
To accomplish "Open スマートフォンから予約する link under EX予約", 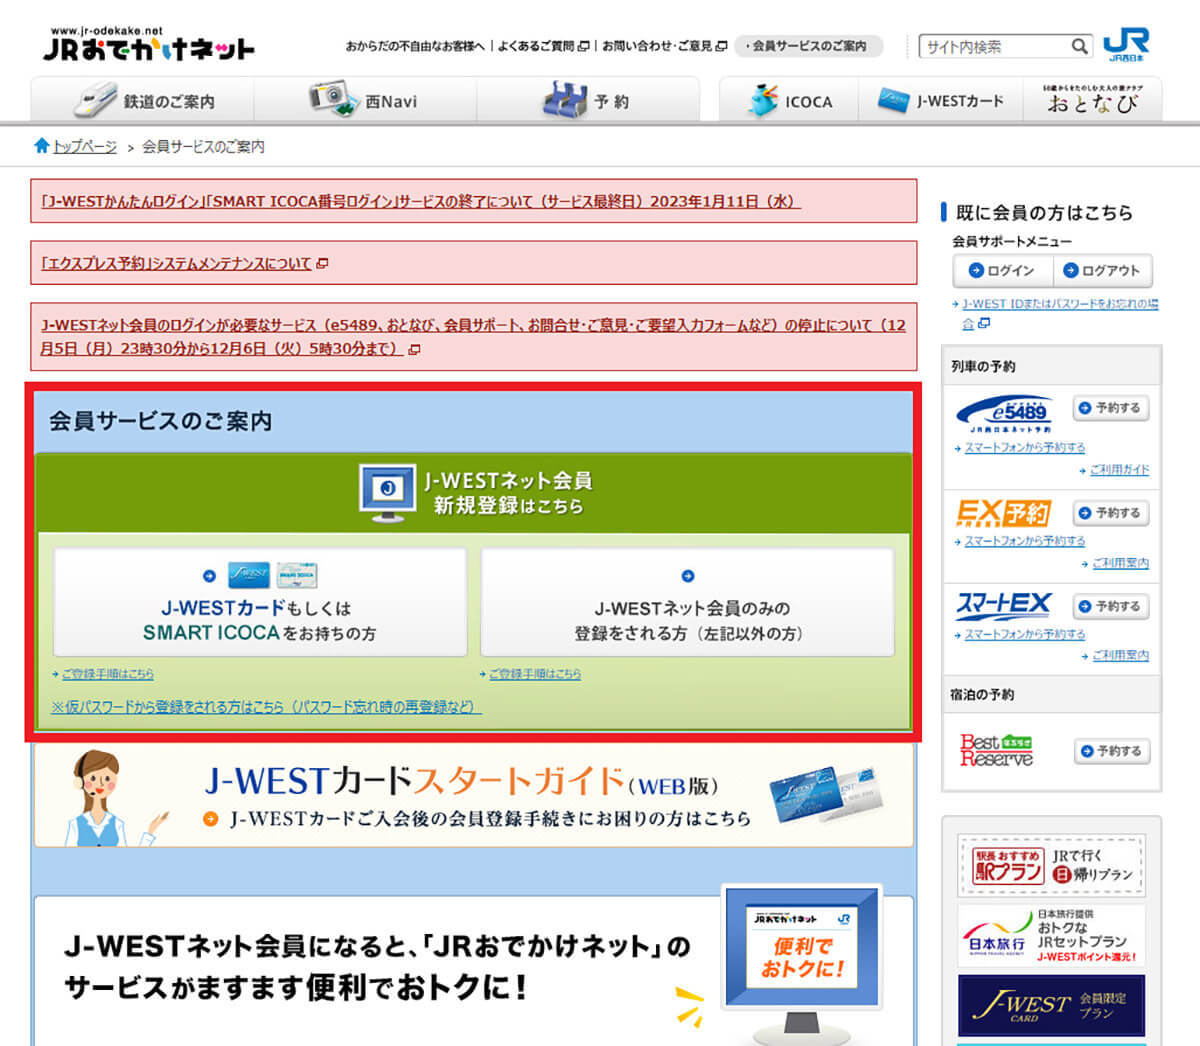I will [x=1024, y=541].
